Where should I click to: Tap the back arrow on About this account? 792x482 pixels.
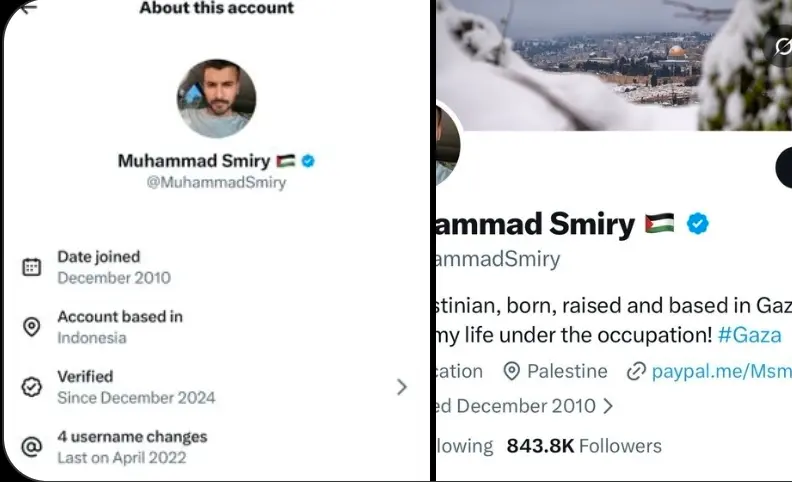pos(27,7)
